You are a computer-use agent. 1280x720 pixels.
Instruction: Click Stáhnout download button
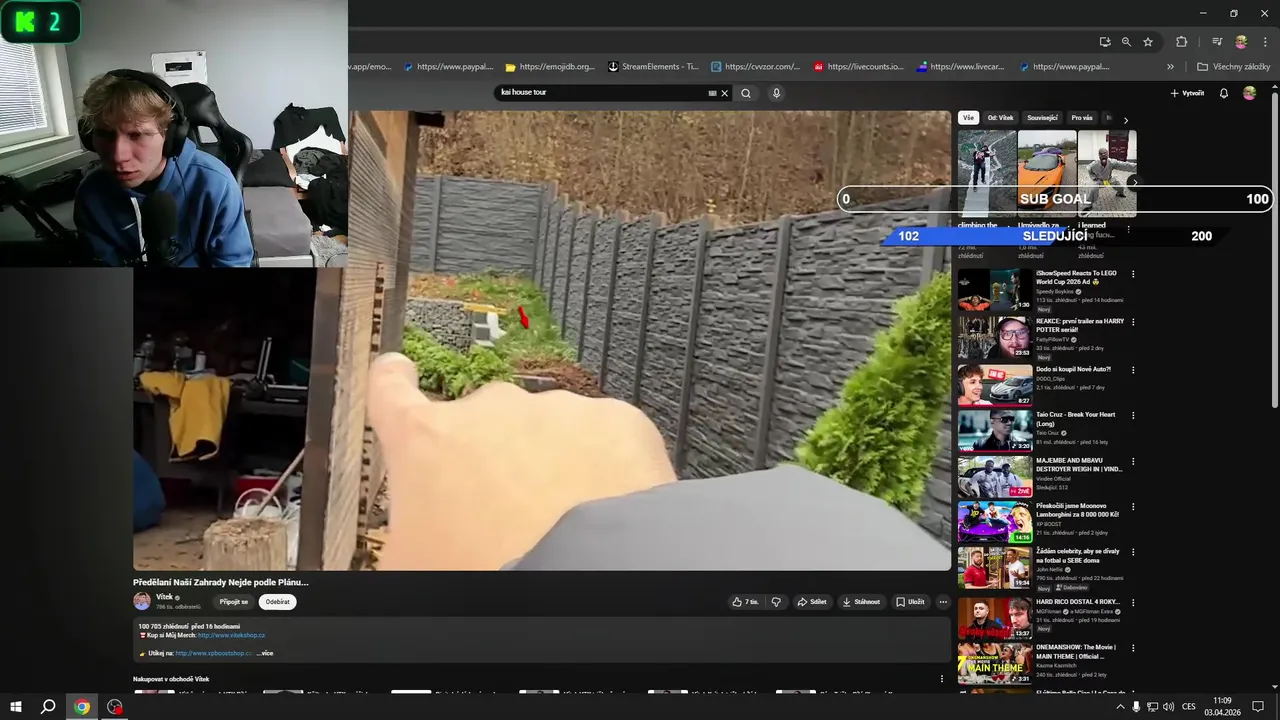click(x=861, y=602)
